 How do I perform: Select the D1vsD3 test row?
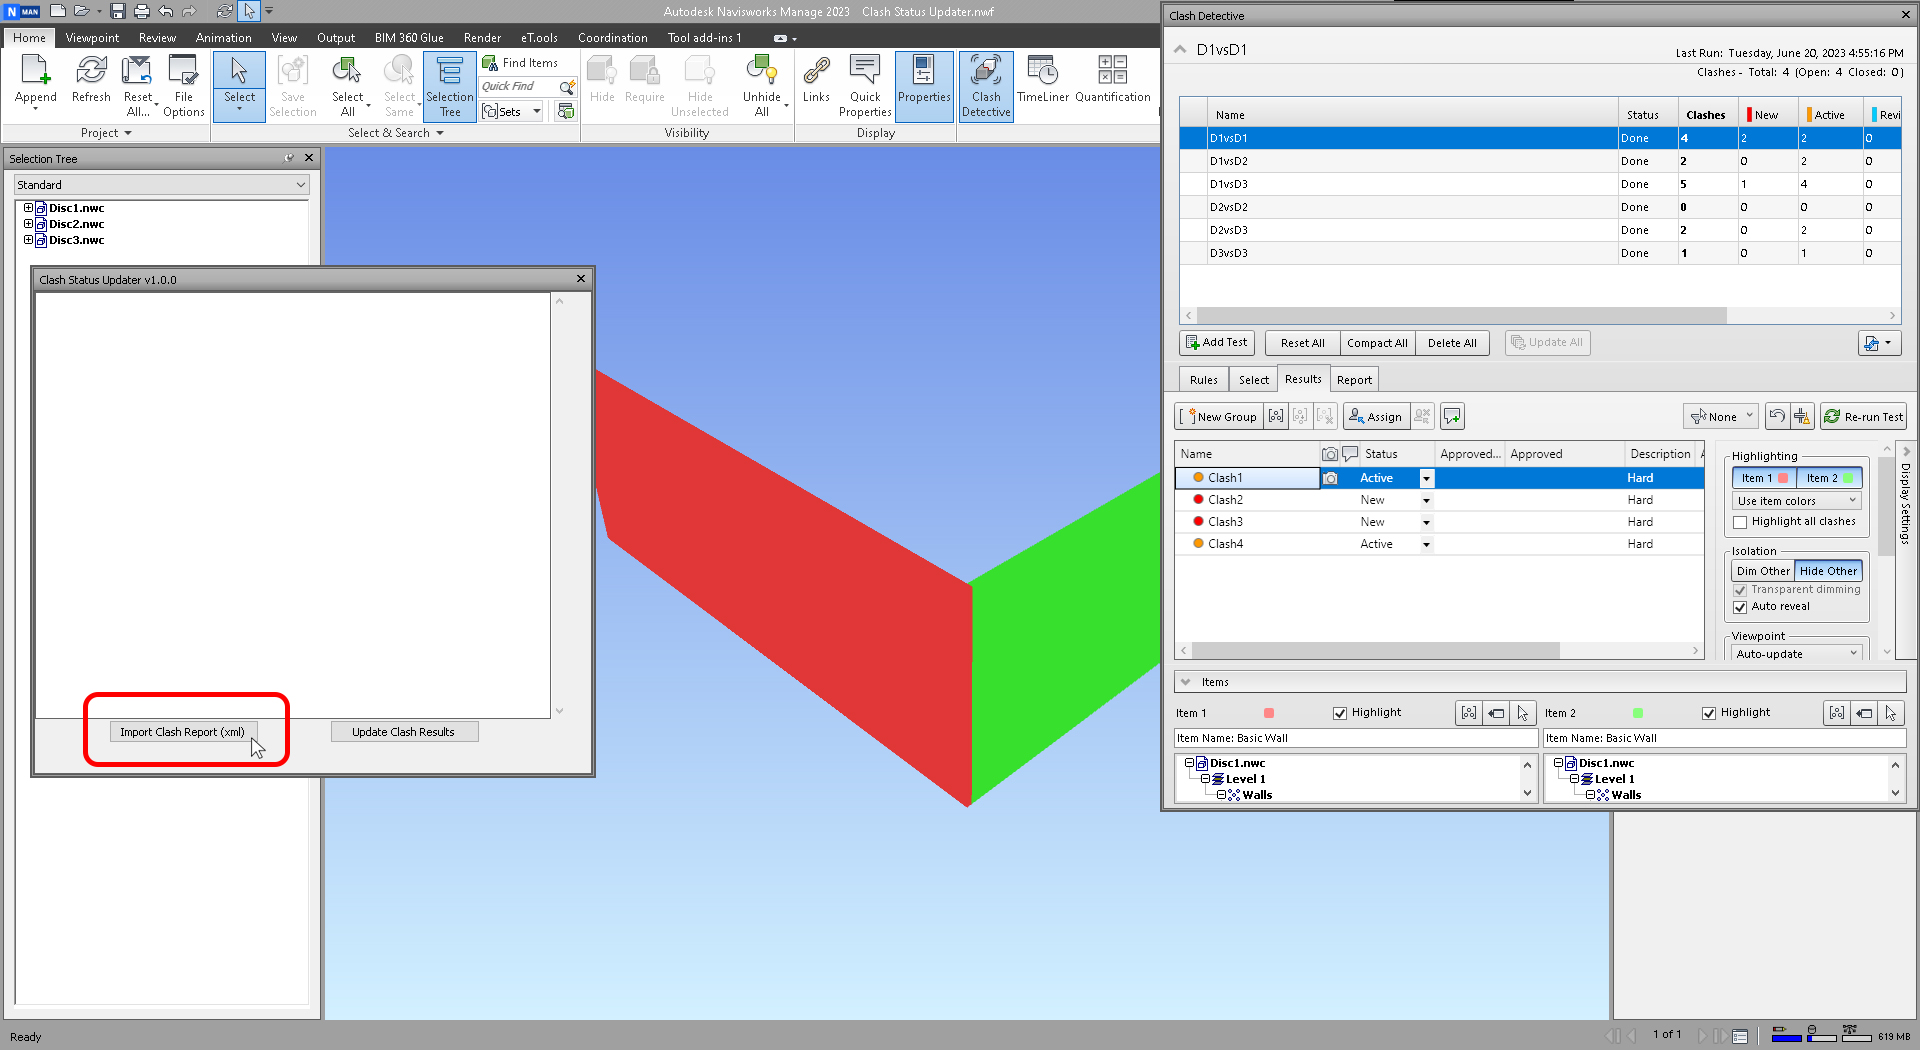[x=1540, y=184]
